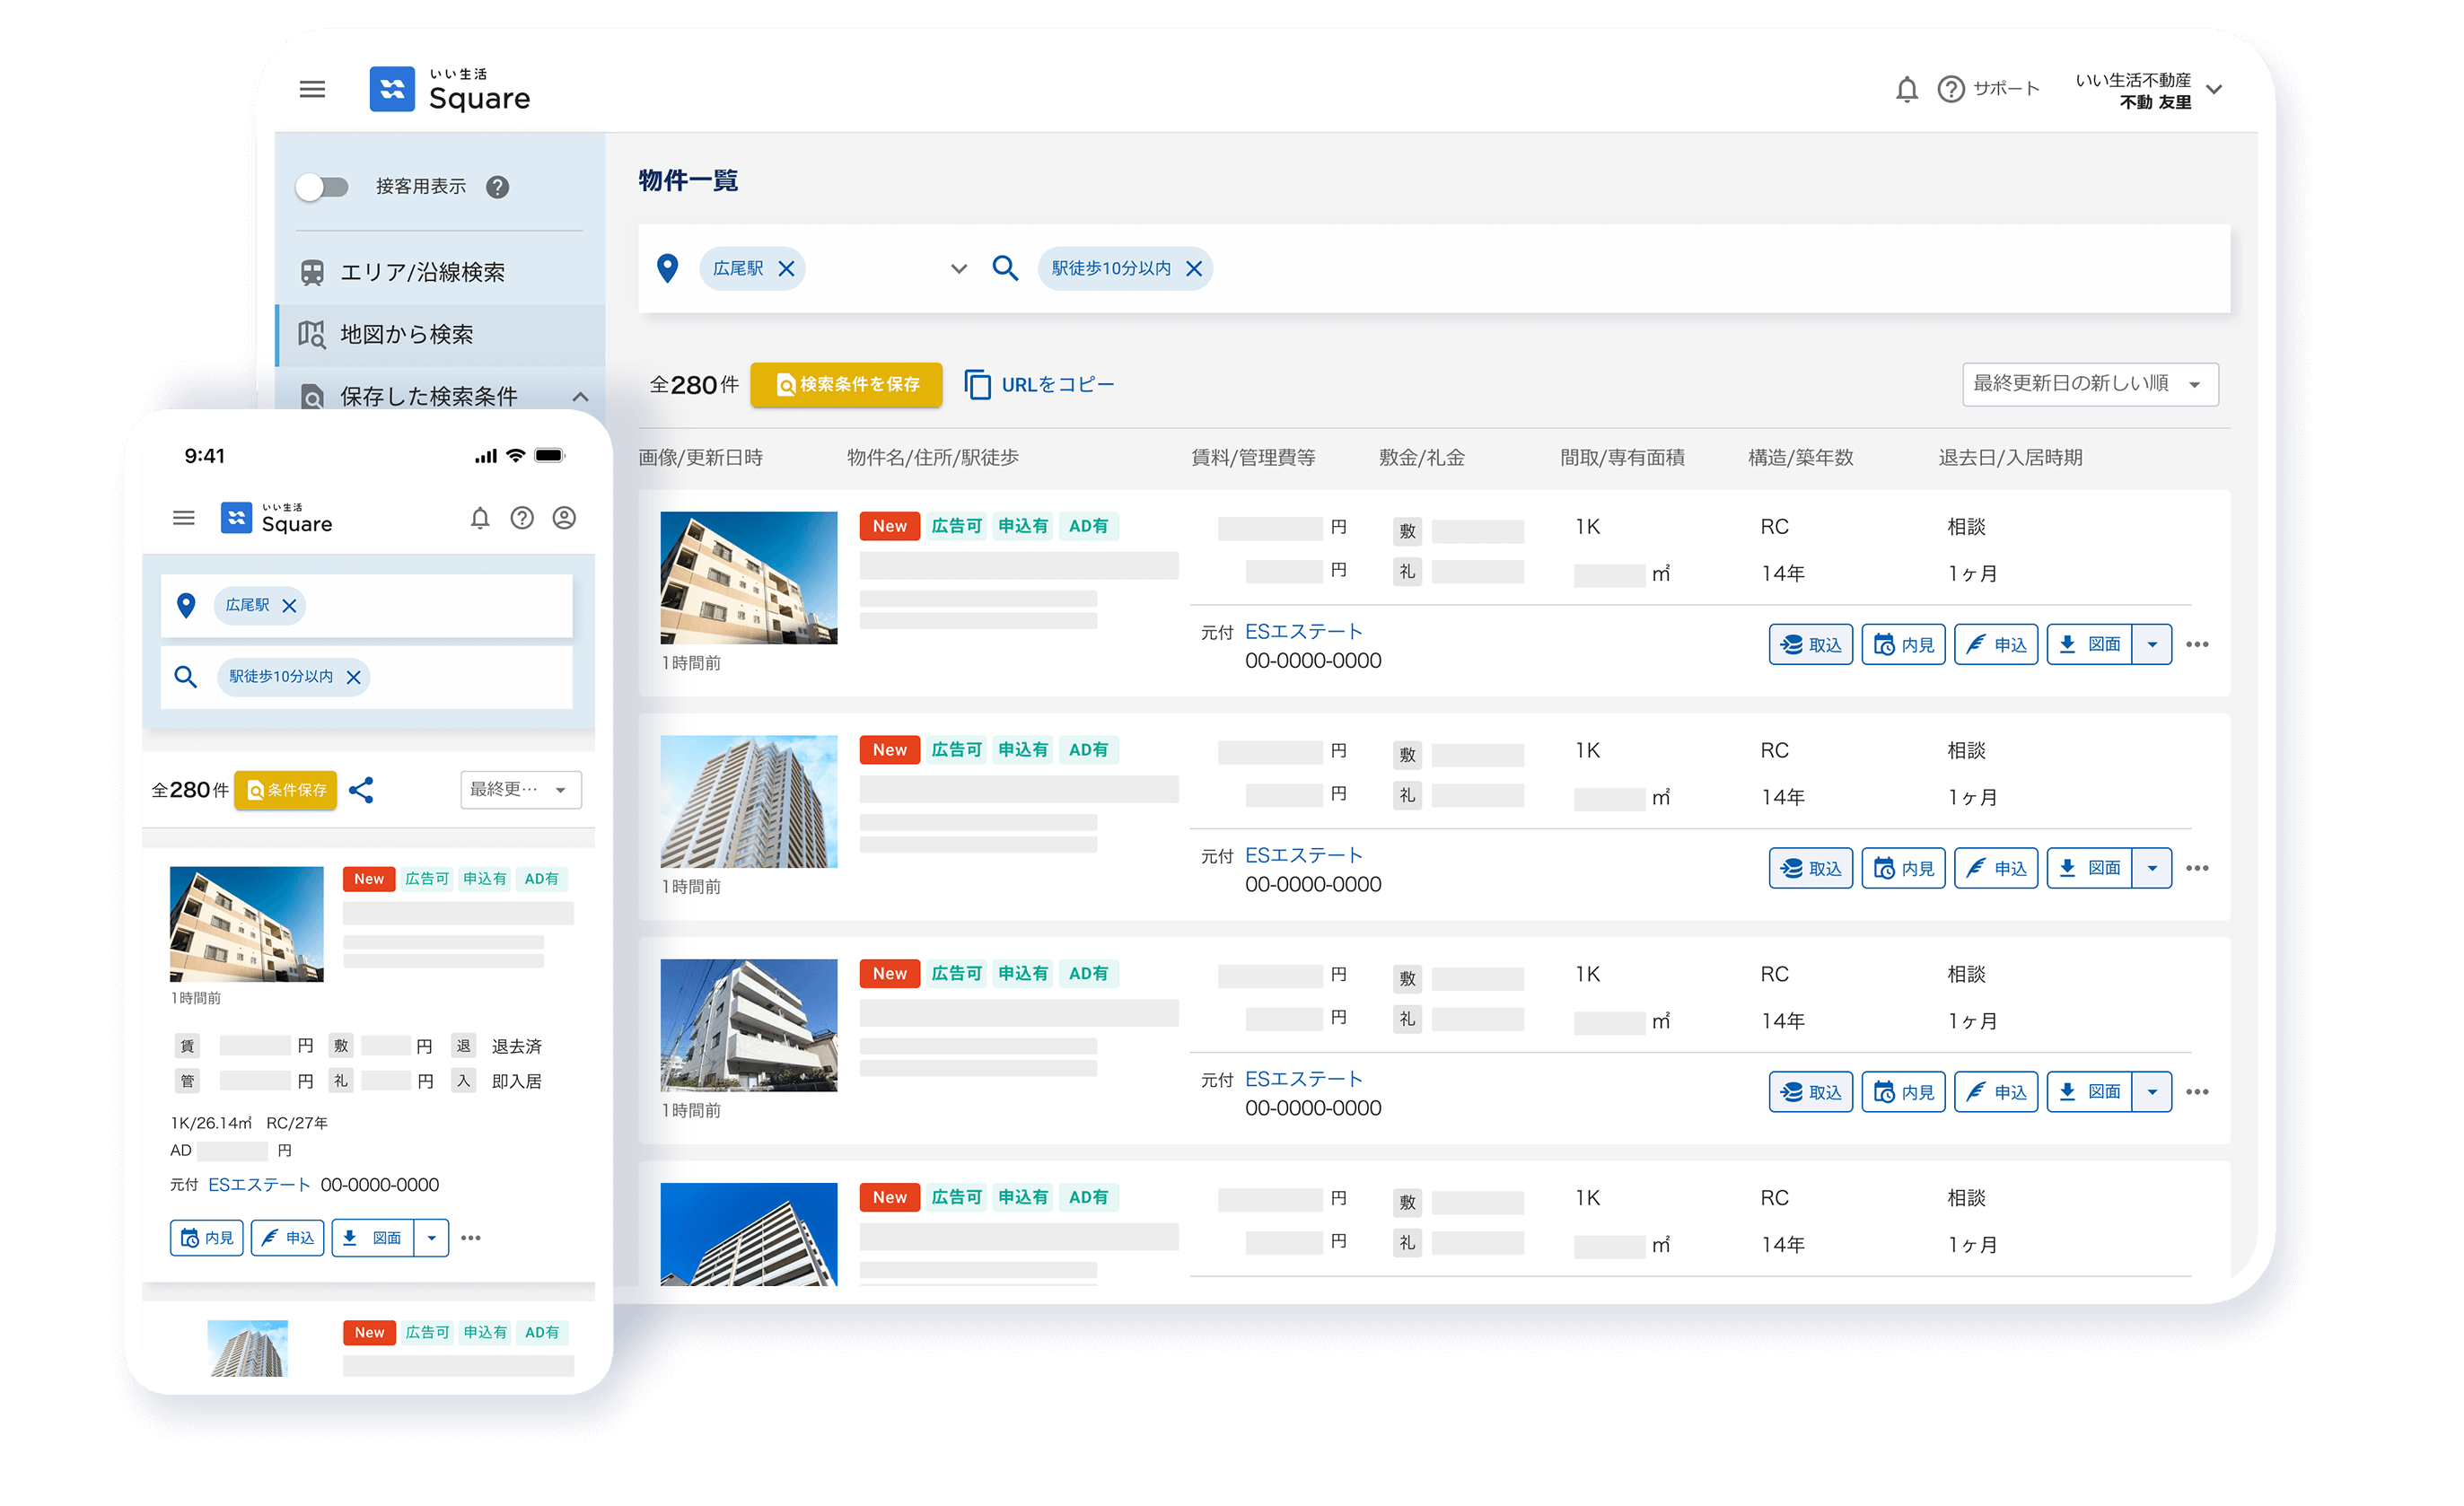Image resolution: width=2464 pixels, height=1506 pixels.
Task: Click the 物件名/住所/駅徒歩 column header
Action: tap(933, 458)
